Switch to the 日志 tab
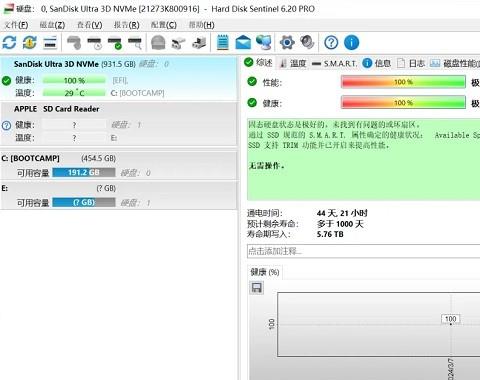Screen dimensions: 480x380 click(411, 63)
